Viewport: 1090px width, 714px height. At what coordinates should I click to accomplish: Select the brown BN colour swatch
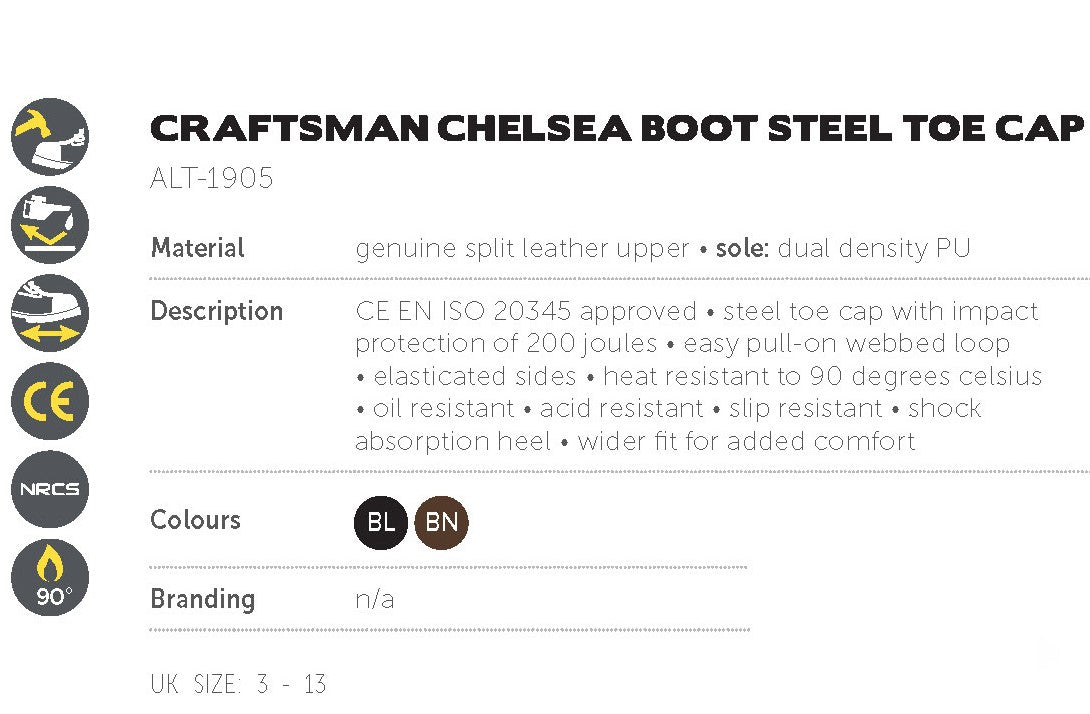pos(441,523)
